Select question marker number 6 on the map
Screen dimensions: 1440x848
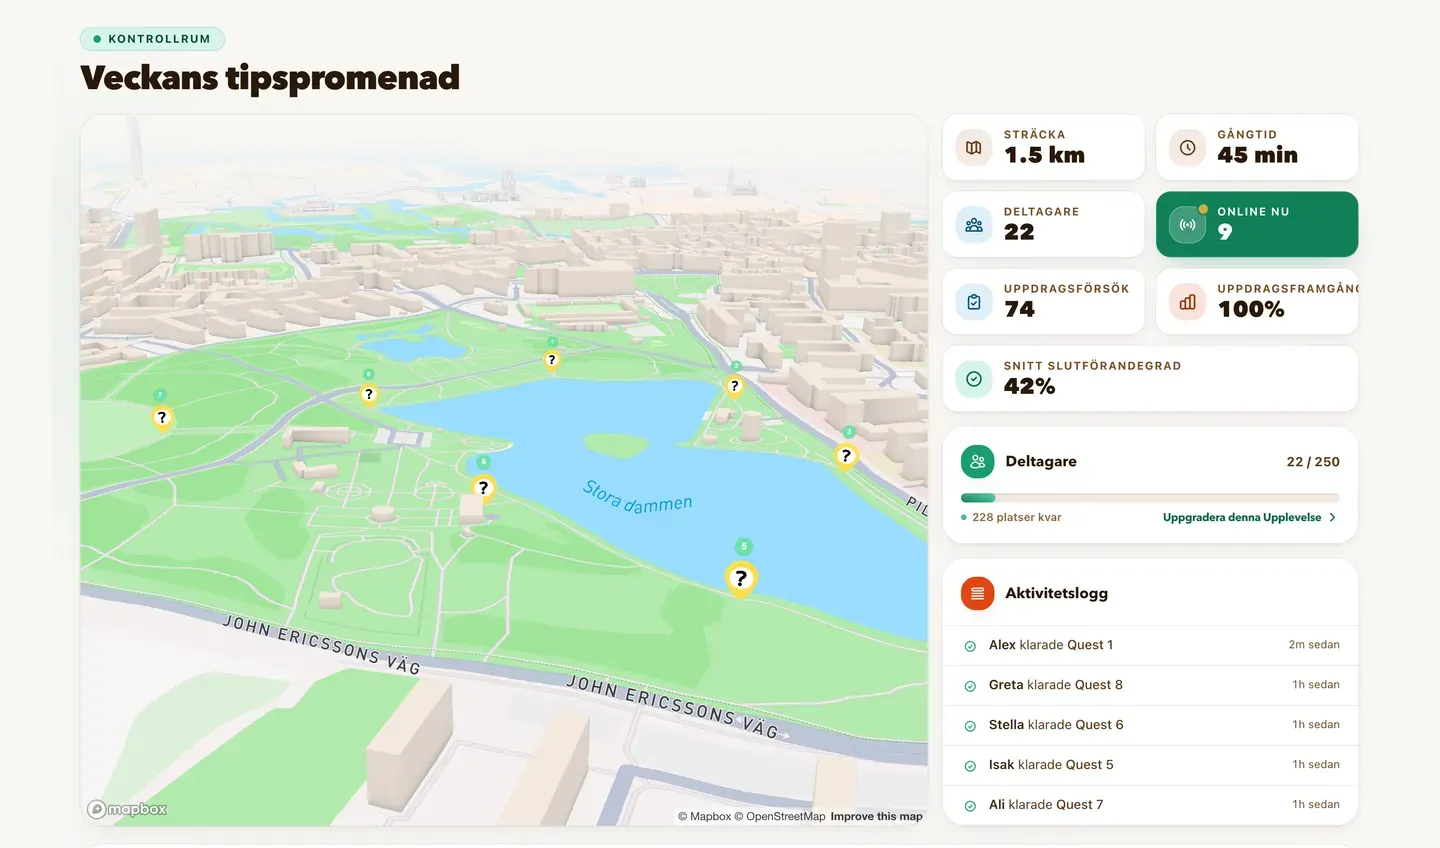484,488
